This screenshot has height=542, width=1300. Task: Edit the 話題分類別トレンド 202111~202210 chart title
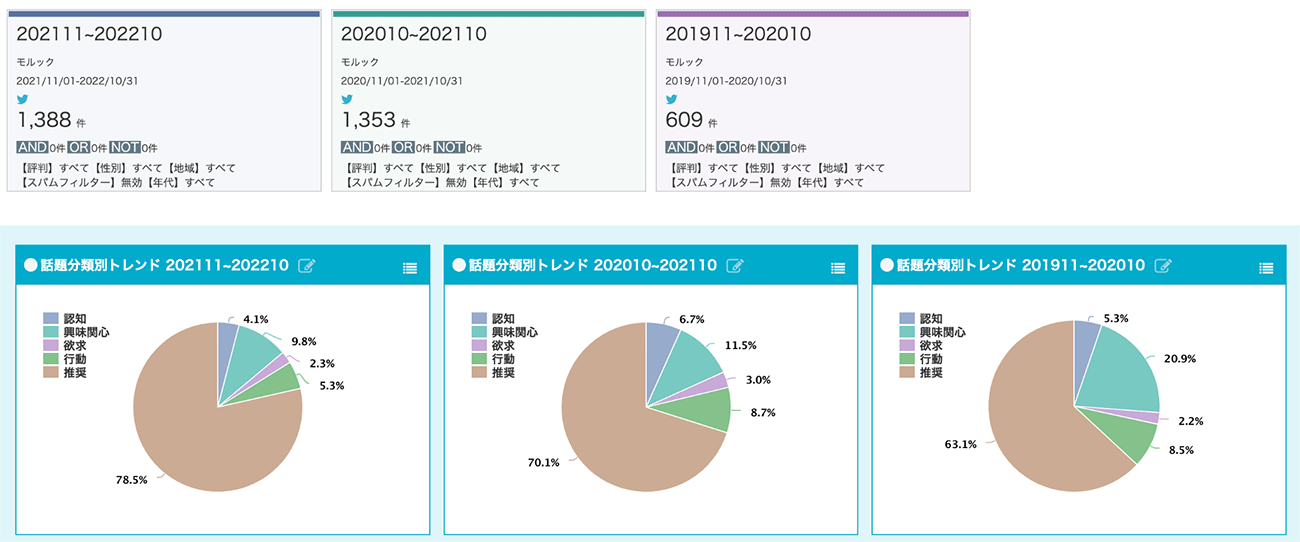(x=308, y=266)
